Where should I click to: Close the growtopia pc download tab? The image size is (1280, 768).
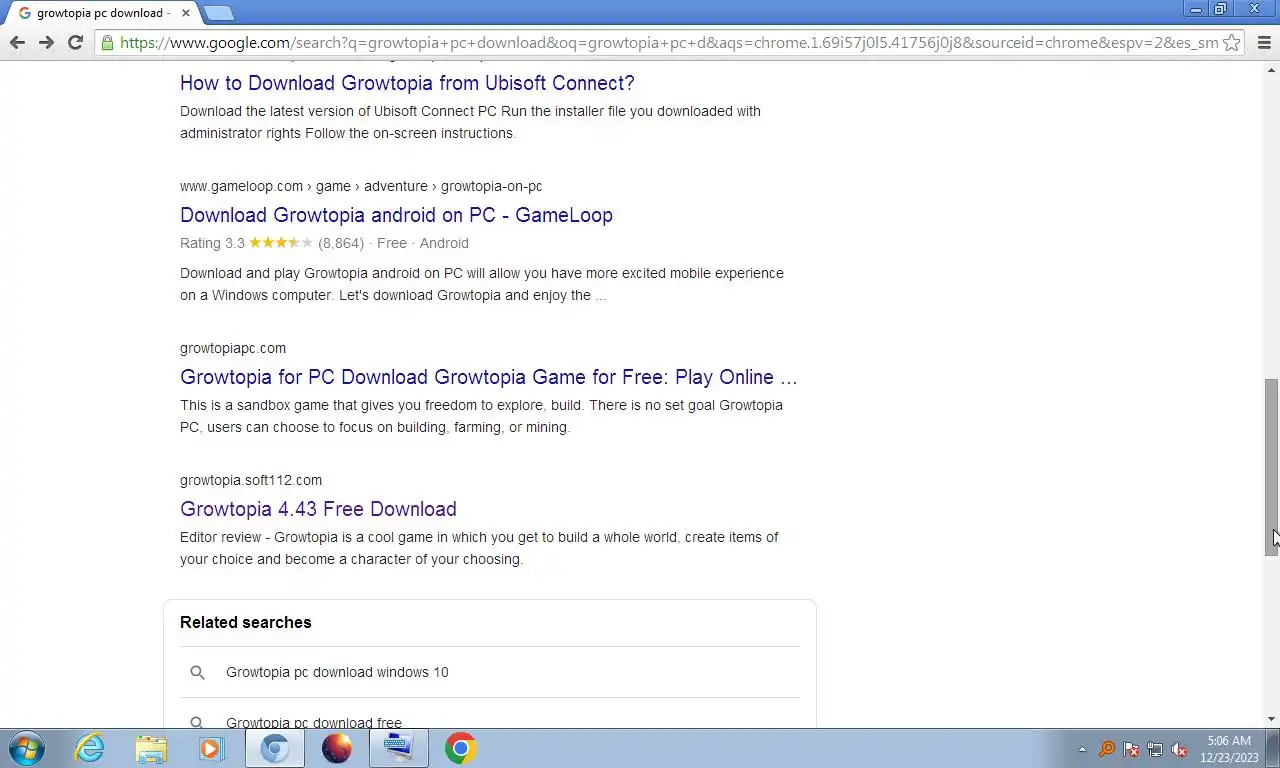click(185, 13)
